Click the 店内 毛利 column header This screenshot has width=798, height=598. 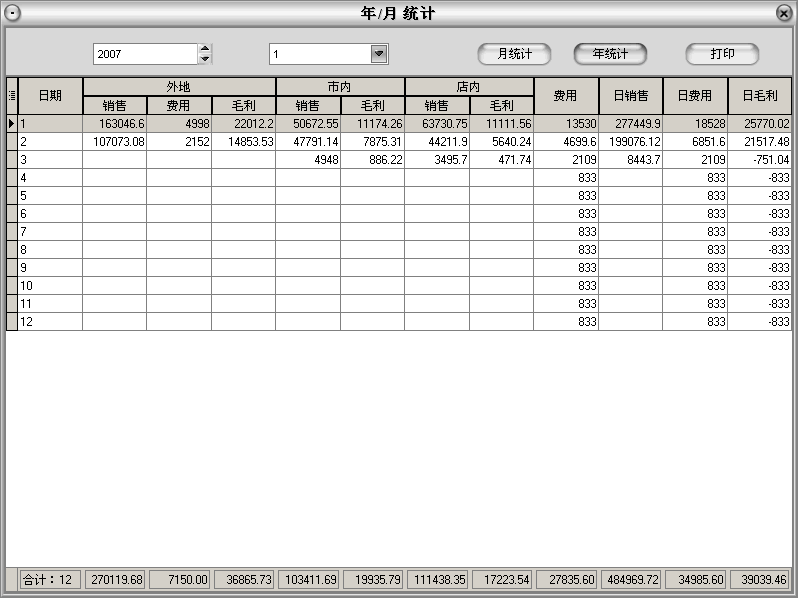pyautogui.click(x=501, y=105)
